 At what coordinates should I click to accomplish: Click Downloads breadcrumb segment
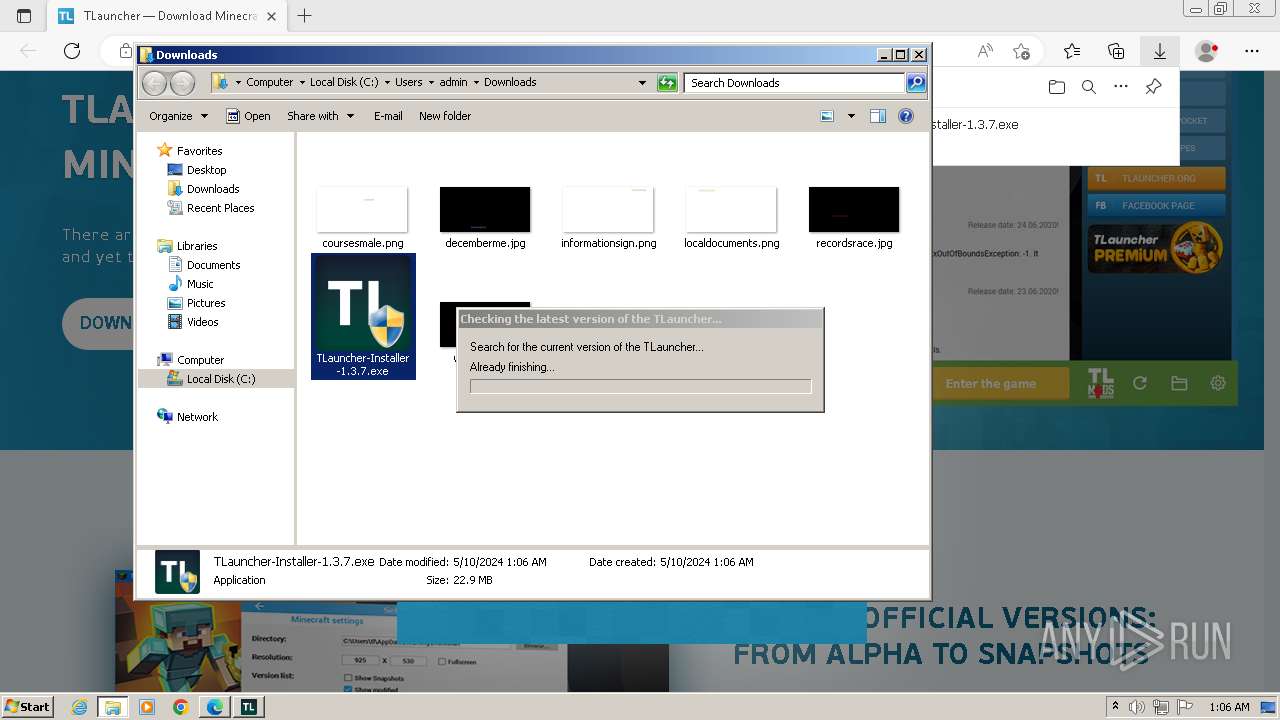[x=510, y=82]
